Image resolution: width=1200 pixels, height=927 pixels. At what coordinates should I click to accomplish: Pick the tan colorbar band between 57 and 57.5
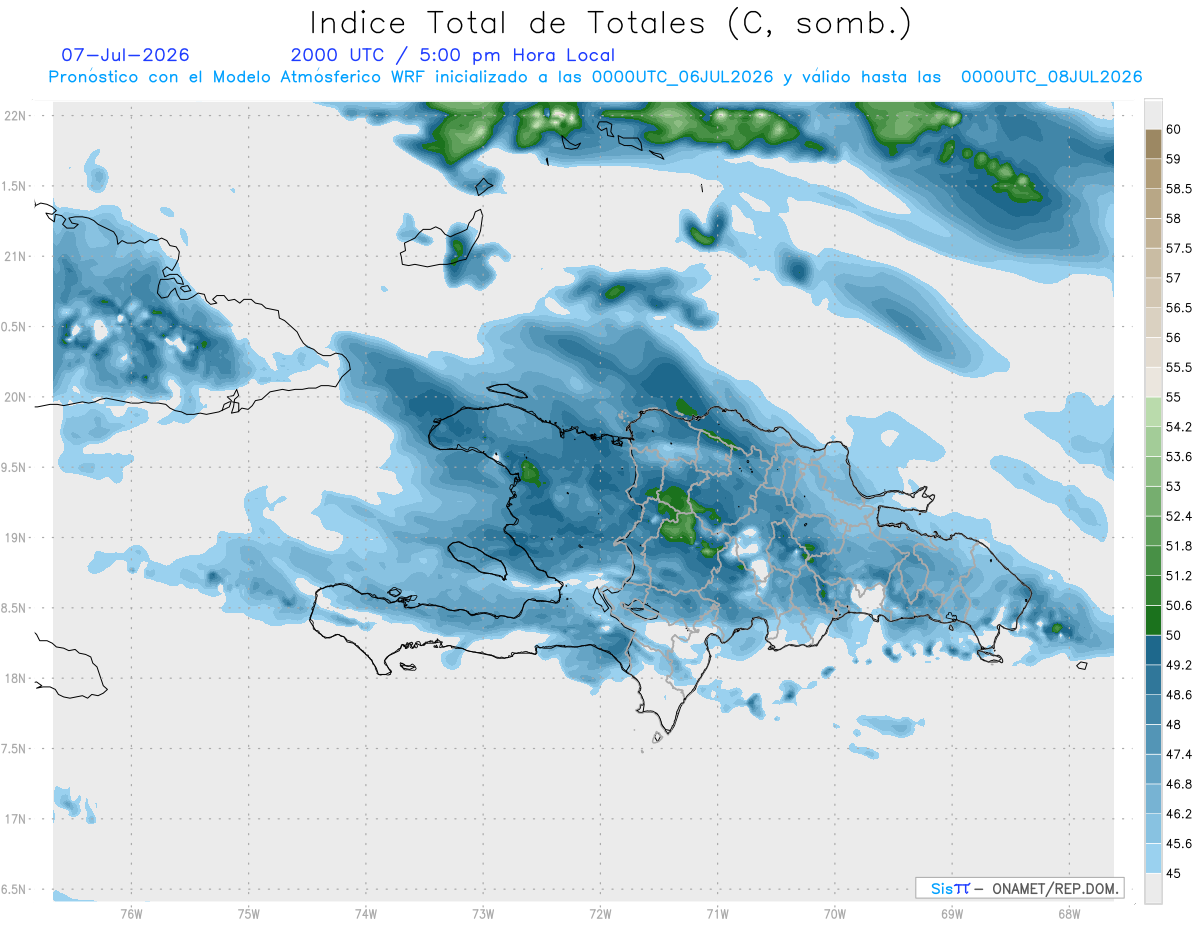(x=1153, y=263)
